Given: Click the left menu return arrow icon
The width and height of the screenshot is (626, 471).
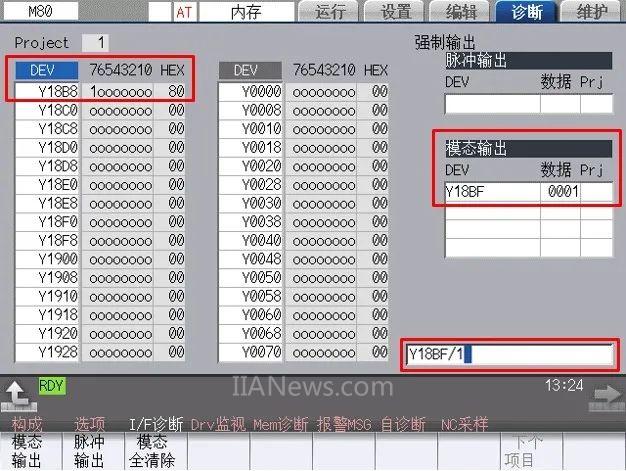Looking at the screenshot, I should pyautogui.click(x=19, y=393).
